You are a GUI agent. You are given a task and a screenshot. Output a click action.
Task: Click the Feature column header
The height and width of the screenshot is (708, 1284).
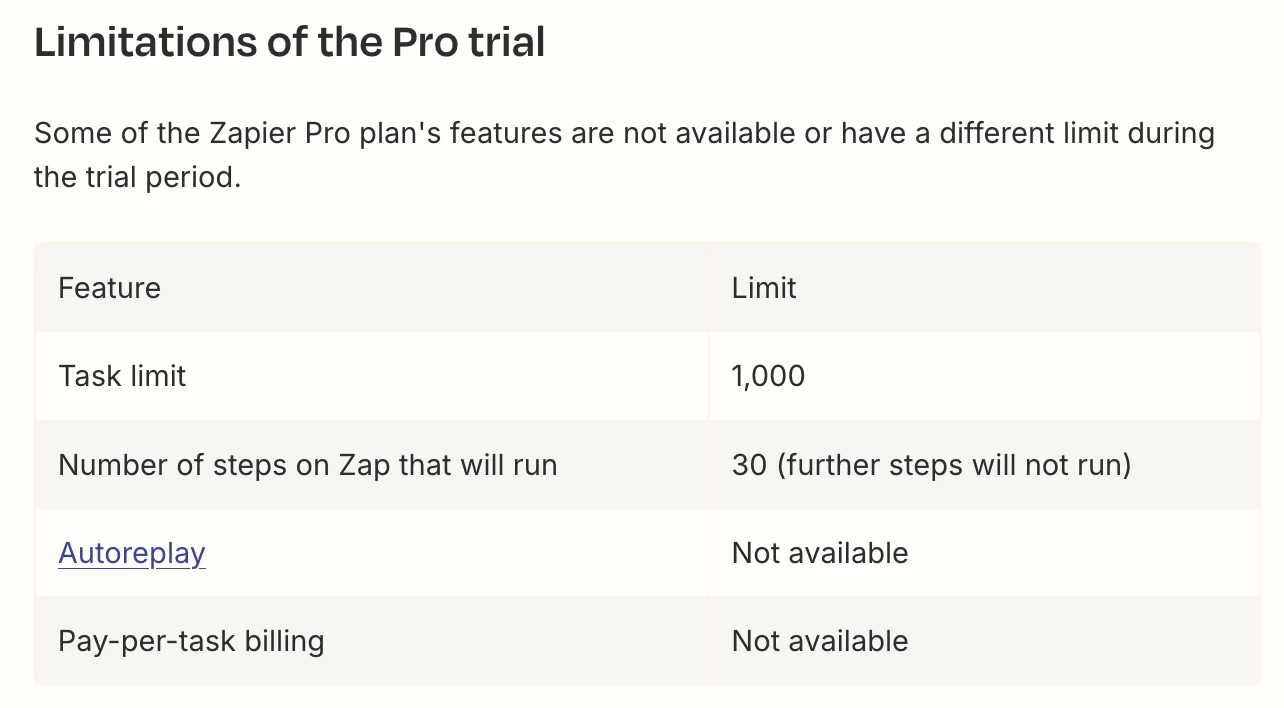(x=109, y=288)
